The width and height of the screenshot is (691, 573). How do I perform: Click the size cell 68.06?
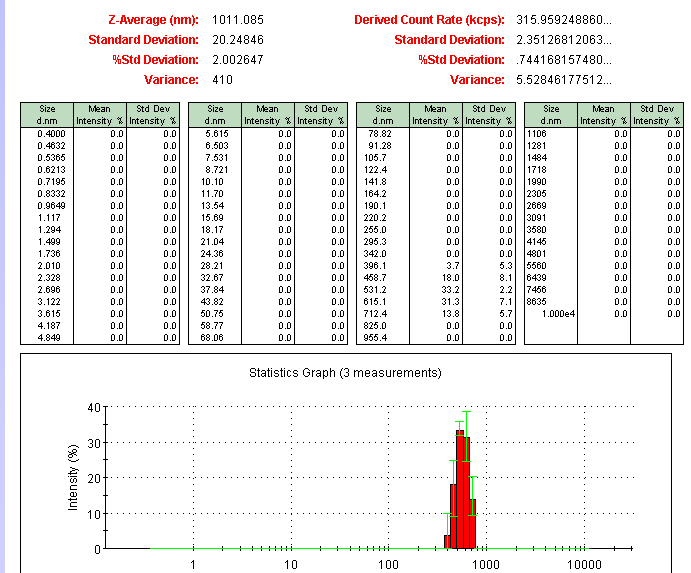coord(212,338)
